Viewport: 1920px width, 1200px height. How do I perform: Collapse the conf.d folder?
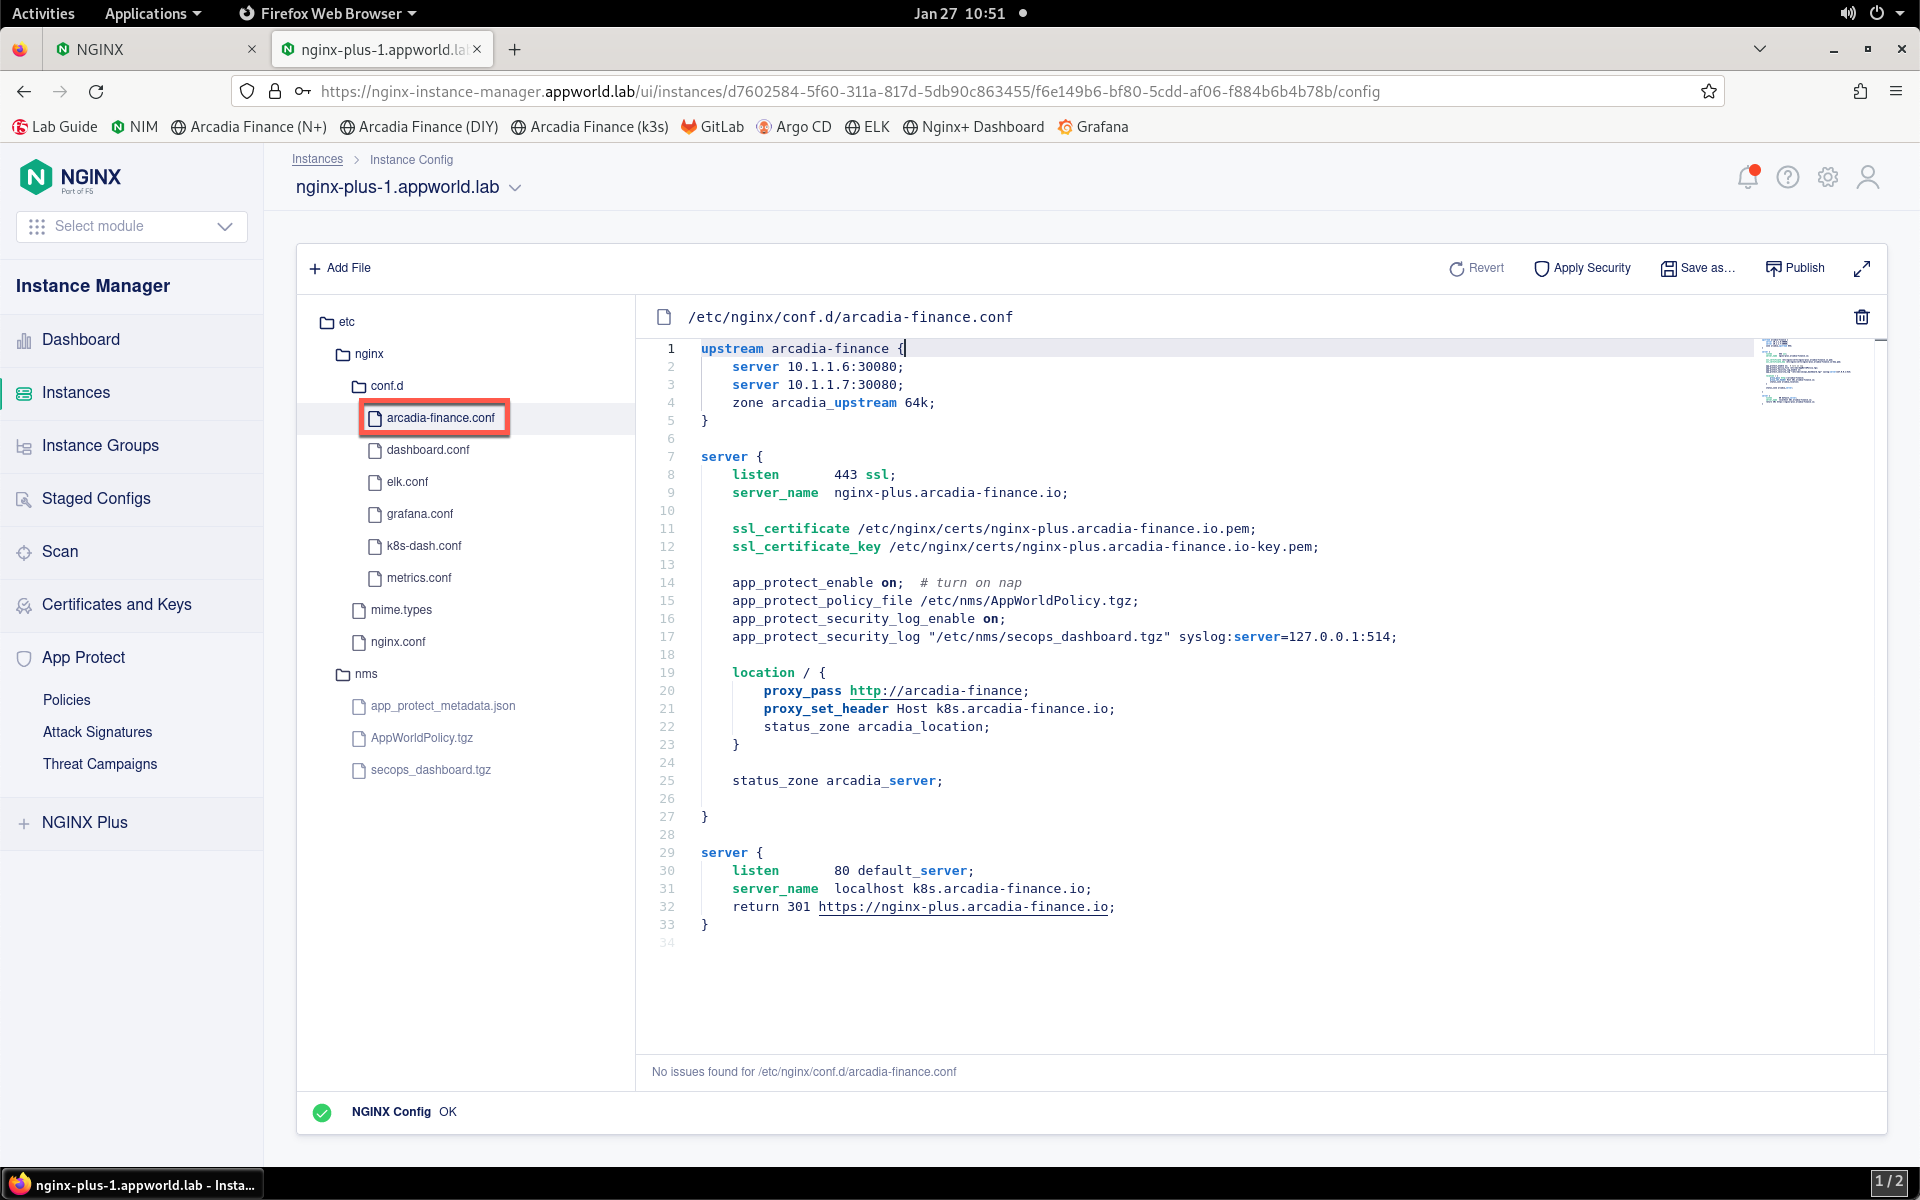tap(377, 386)
